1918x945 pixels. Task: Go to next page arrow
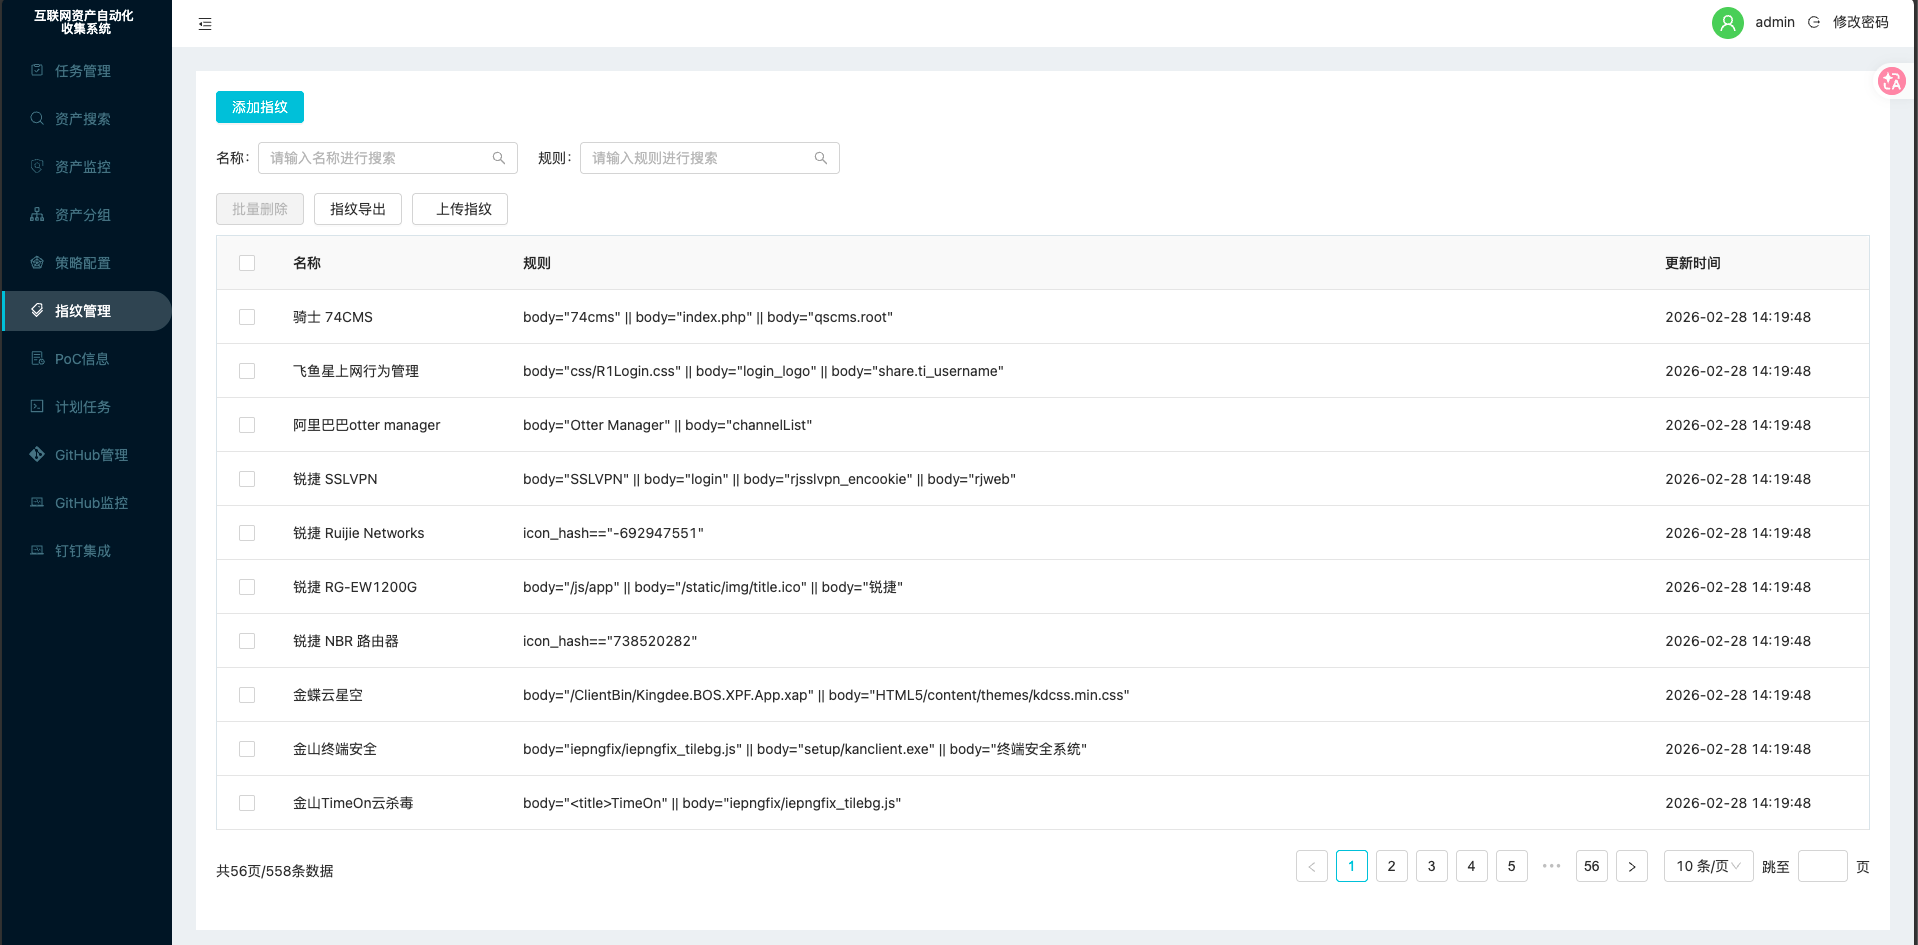point(1631,866)
